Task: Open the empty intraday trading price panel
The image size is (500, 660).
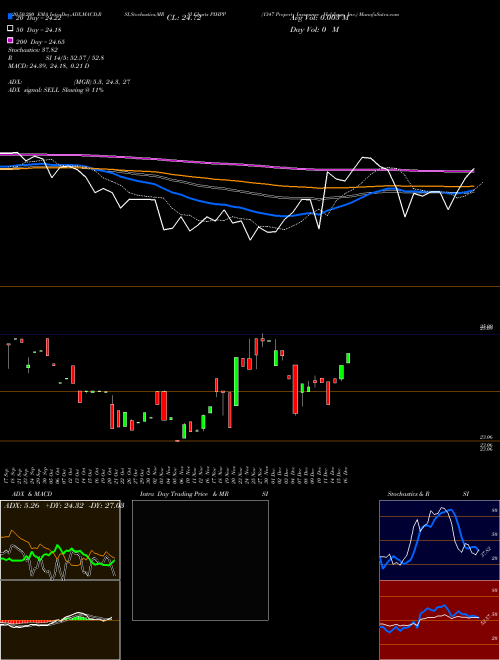Action: 200,560
